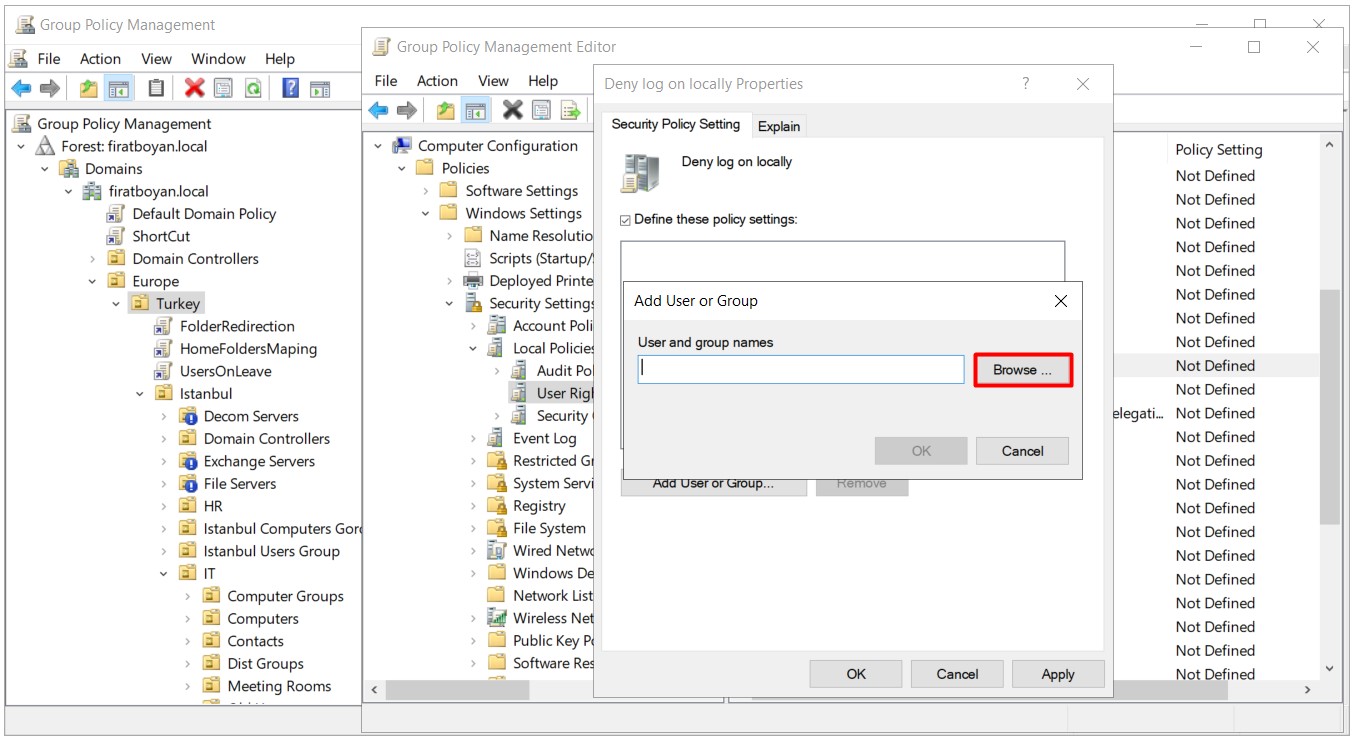Click the Default Domain Policy GPO link icon

click(x=116, y=214)
